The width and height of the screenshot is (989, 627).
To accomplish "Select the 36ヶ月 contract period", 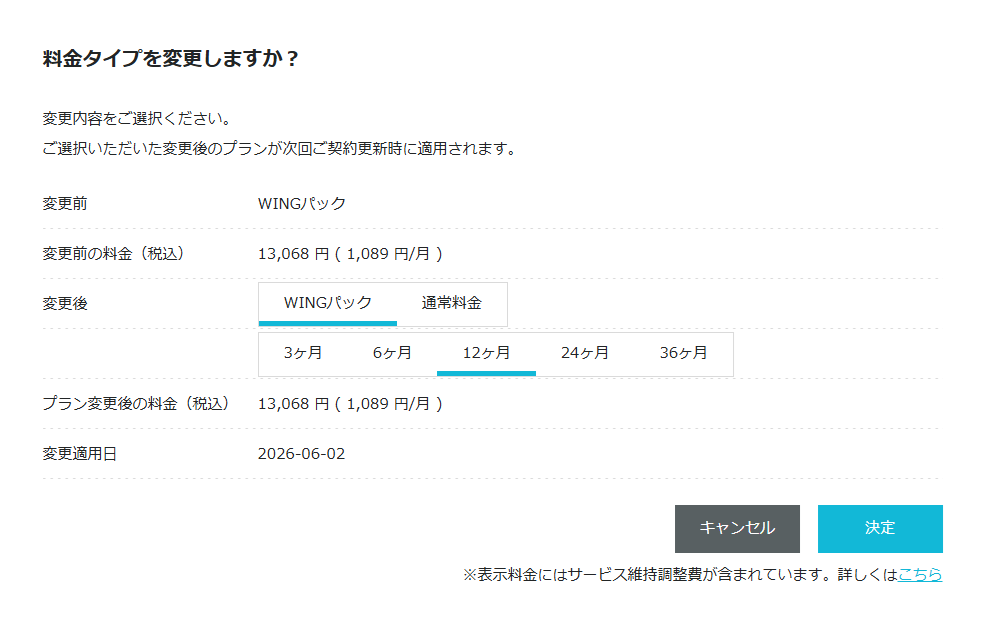I will click(x=683, y=353).
